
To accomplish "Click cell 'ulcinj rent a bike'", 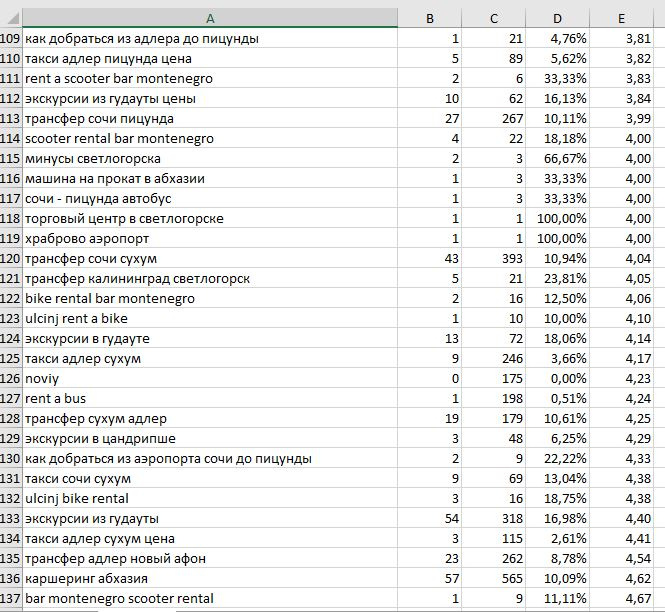I will coord(210,319).
